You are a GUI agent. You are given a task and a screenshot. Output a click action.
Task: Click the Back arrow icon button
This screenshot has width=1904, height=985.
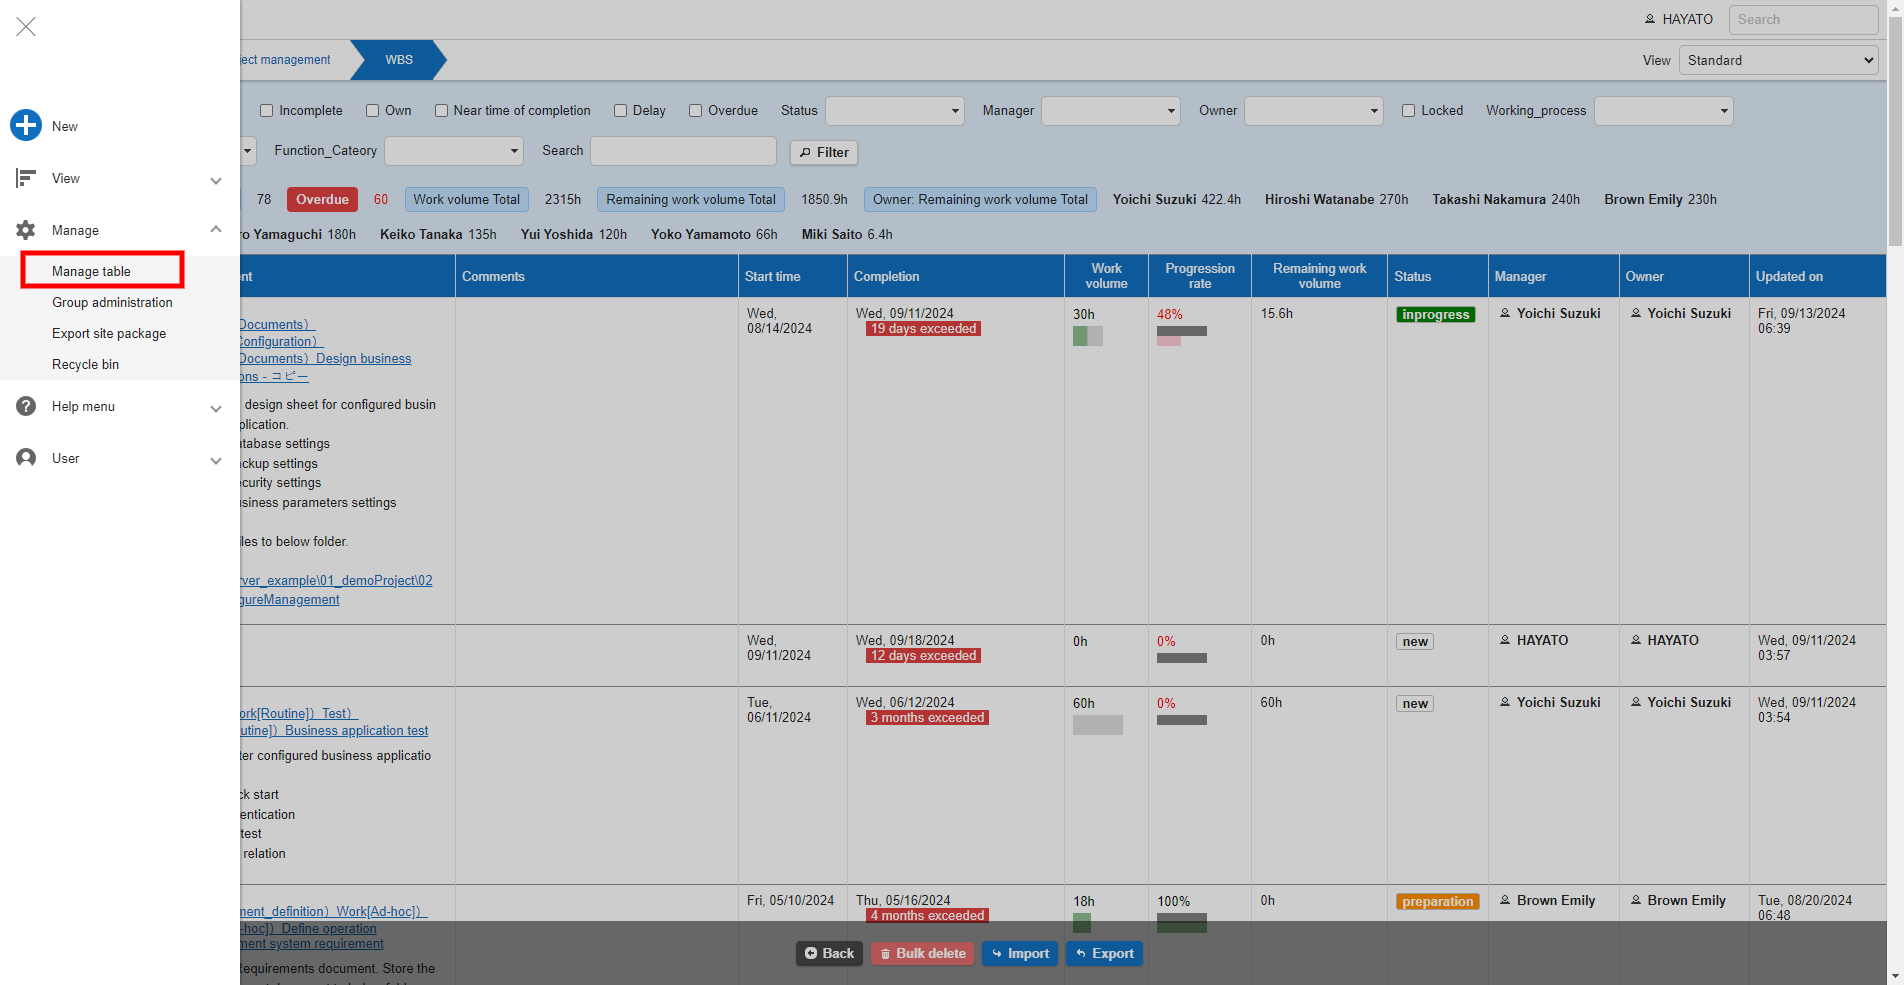[x=811, y=953]
